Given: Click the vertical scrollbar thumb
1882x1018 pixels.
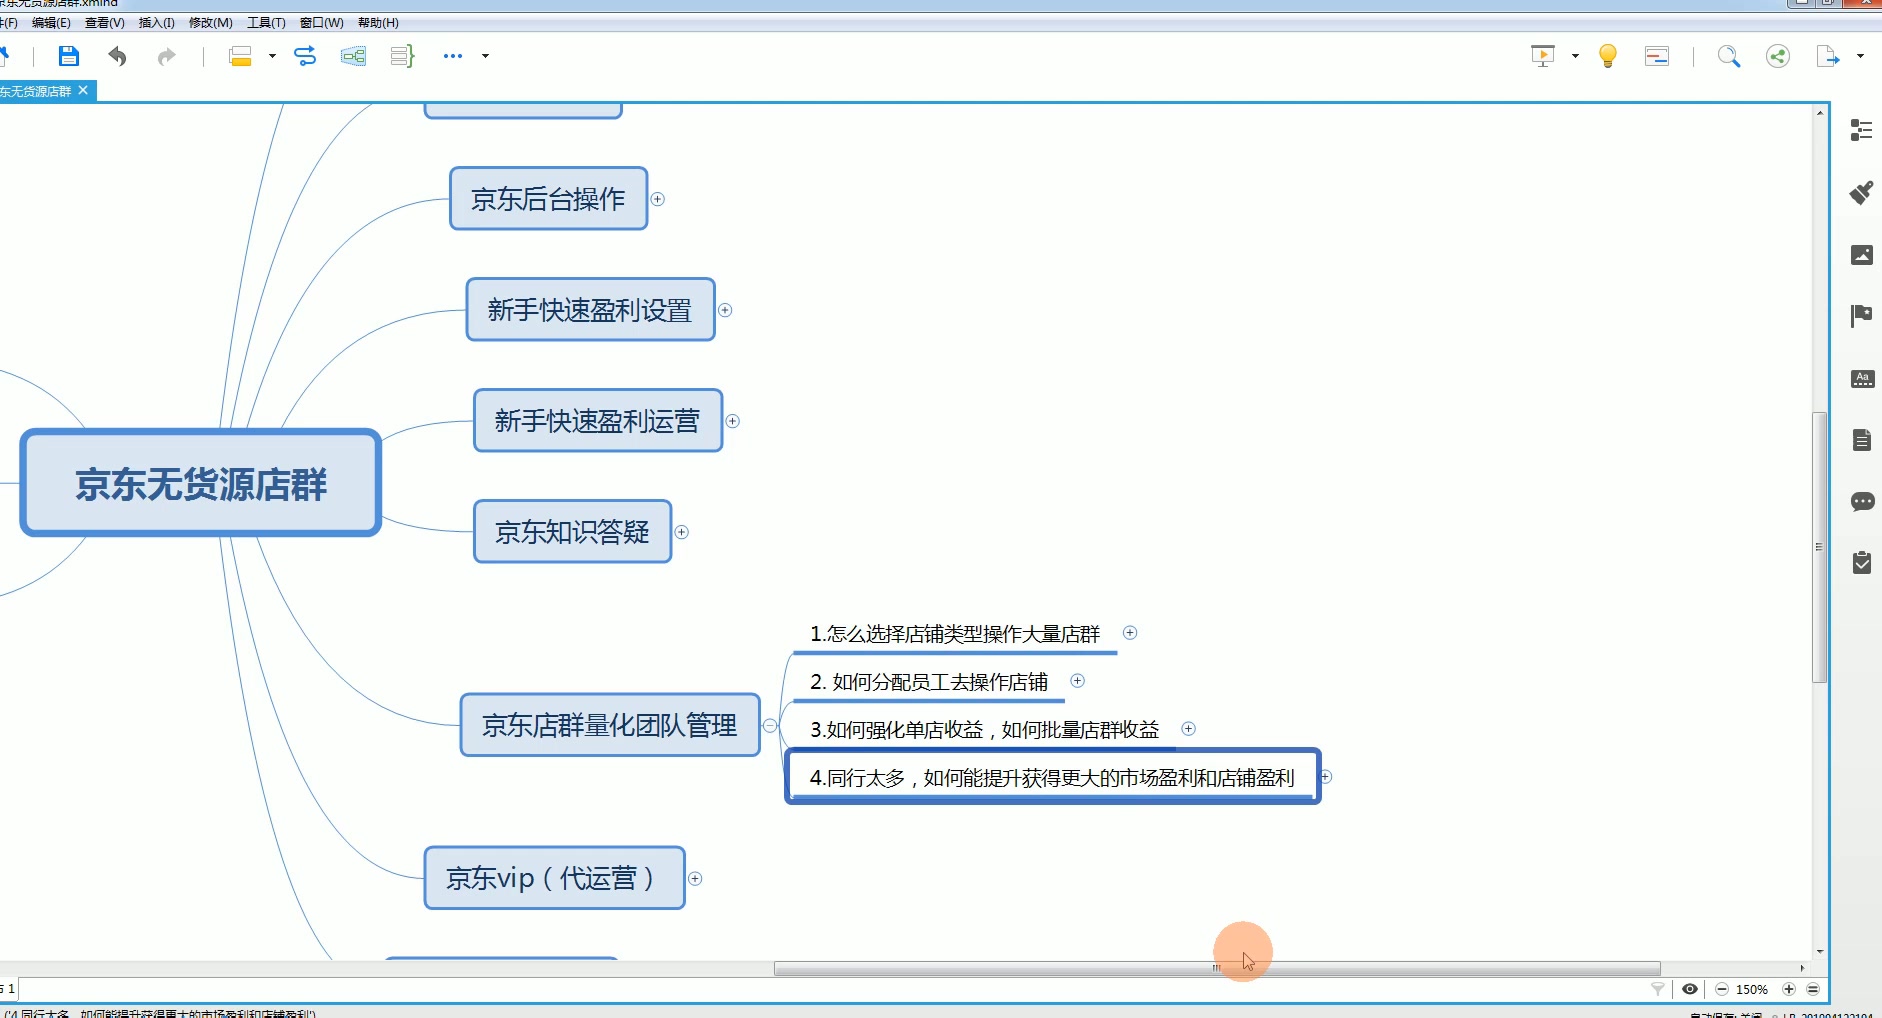Looking at the screenshot, I should tap(1819, 547).
